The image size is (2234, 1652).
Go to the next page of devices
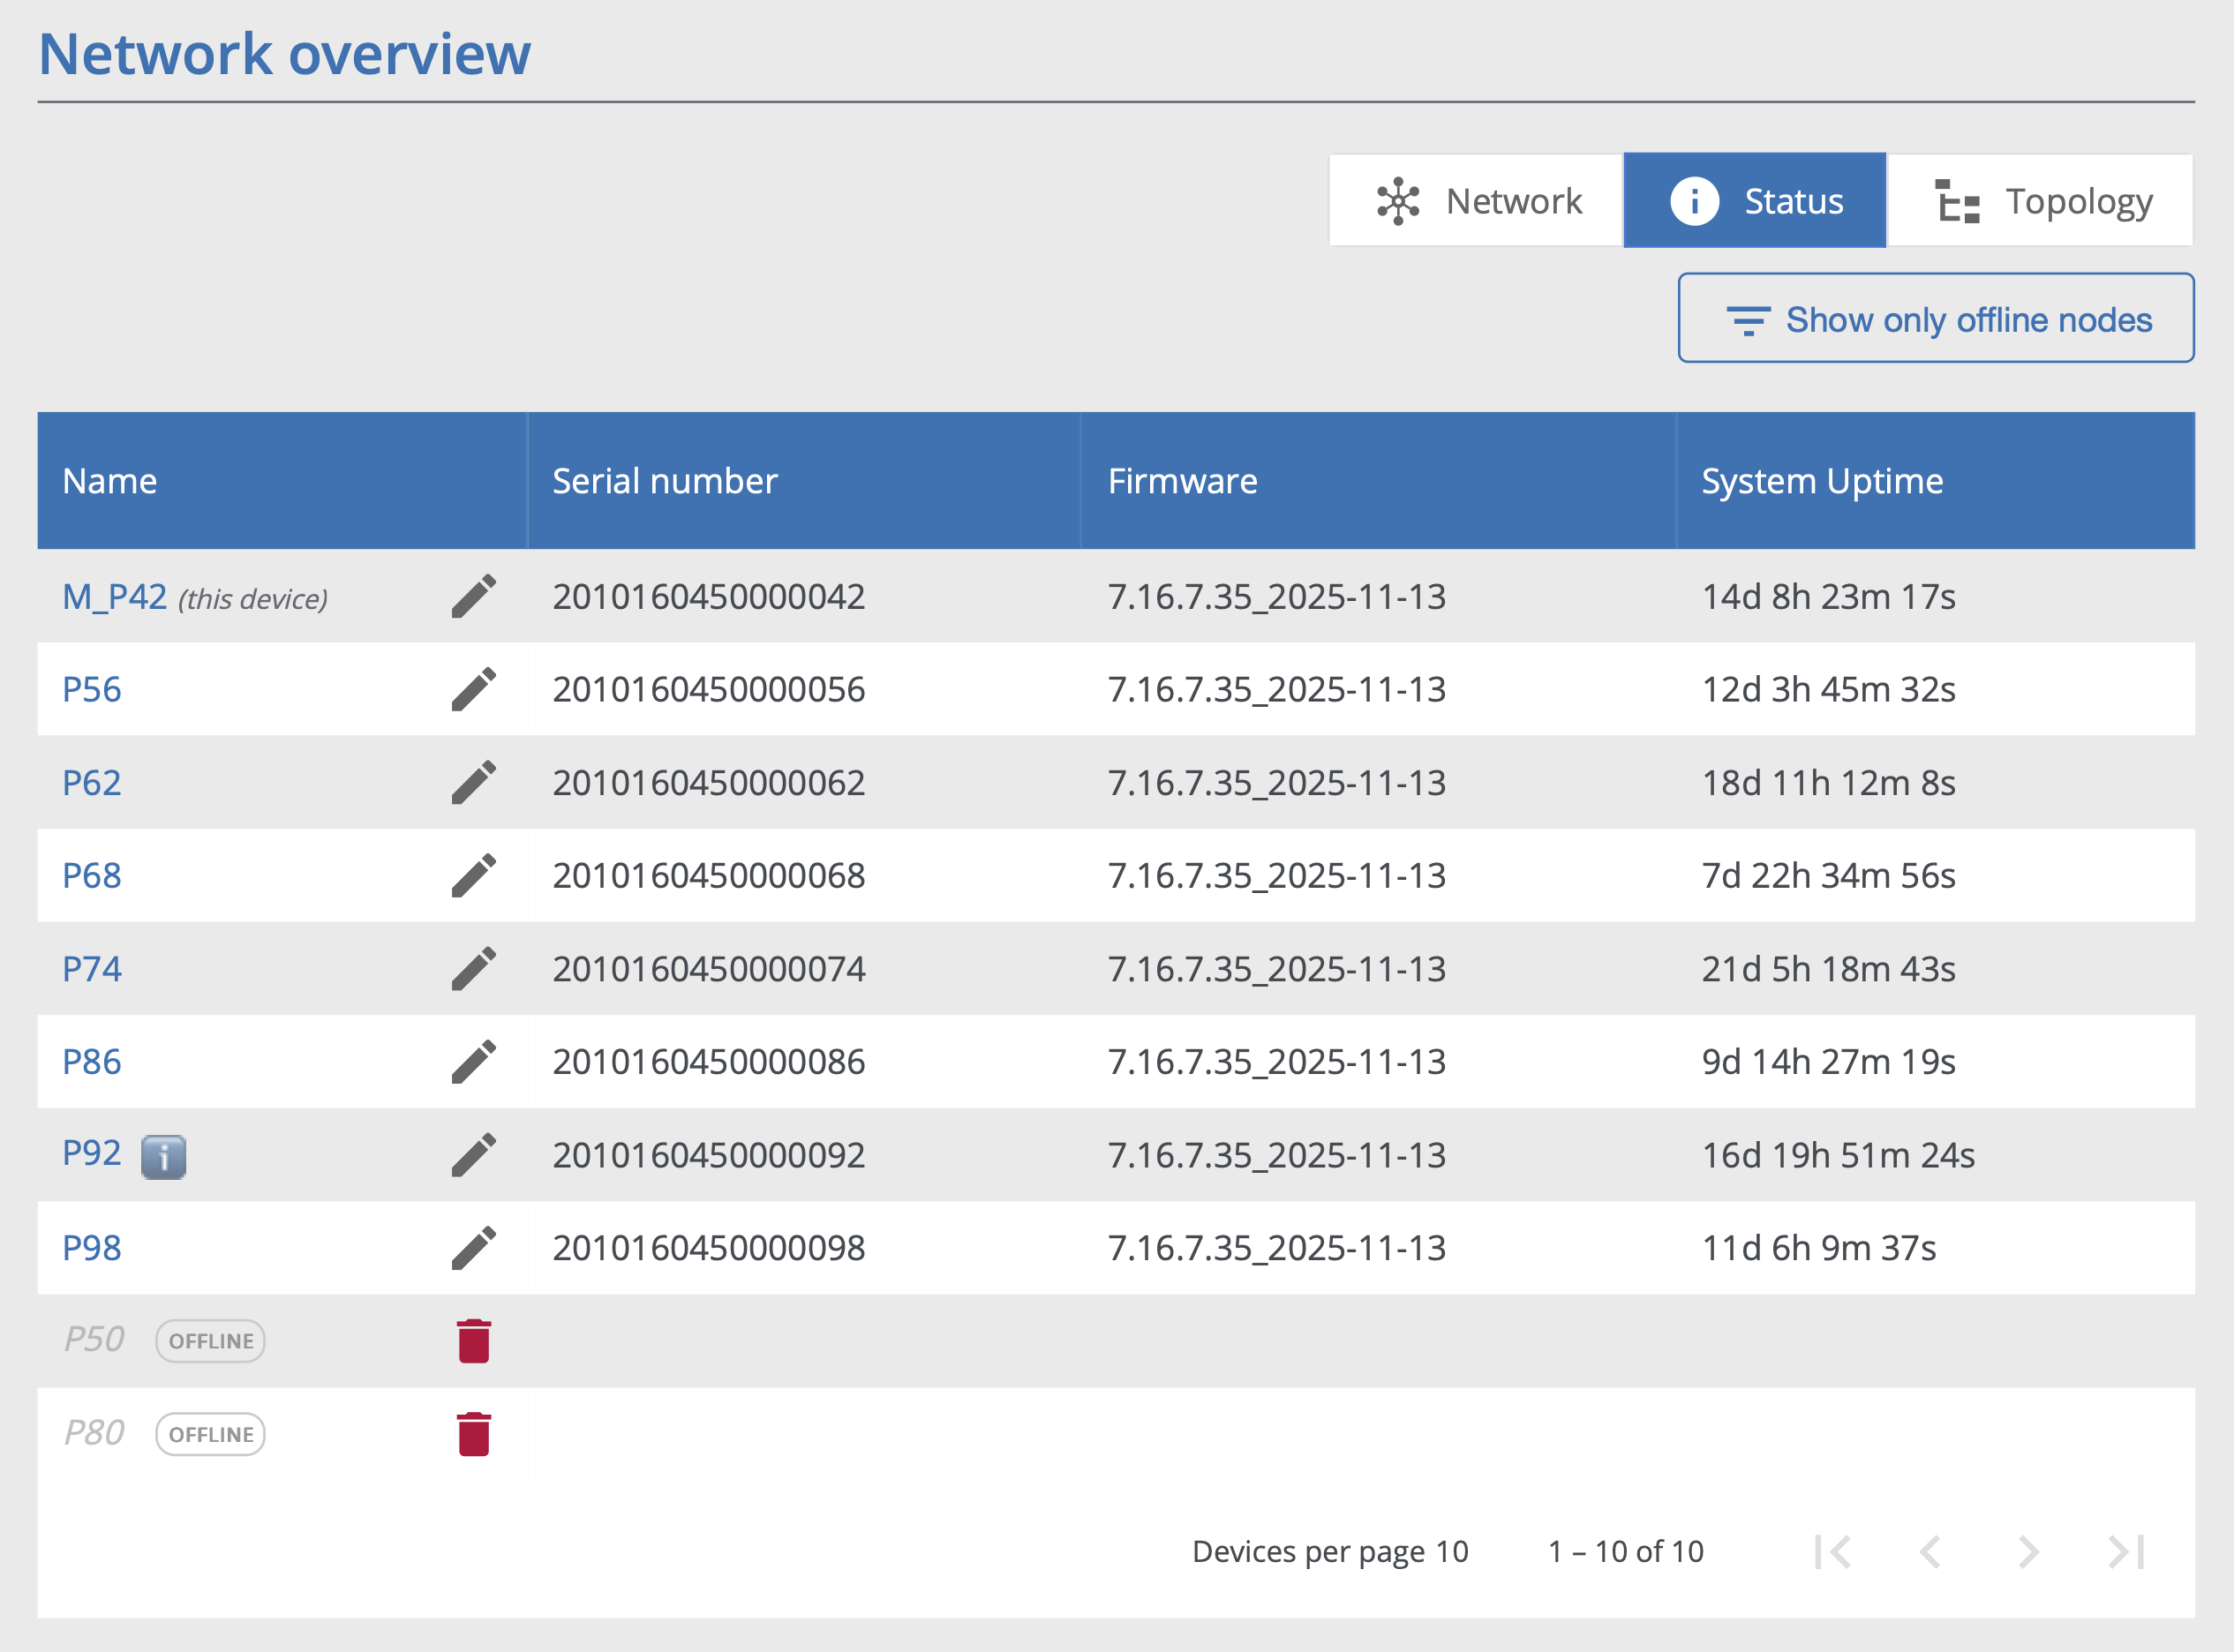[x=2029, y=1551]
